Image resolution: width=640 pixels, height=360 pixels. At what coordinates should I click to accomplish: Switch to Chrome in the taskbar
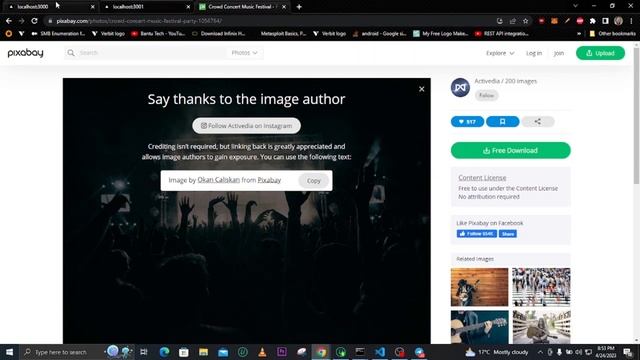321,352
